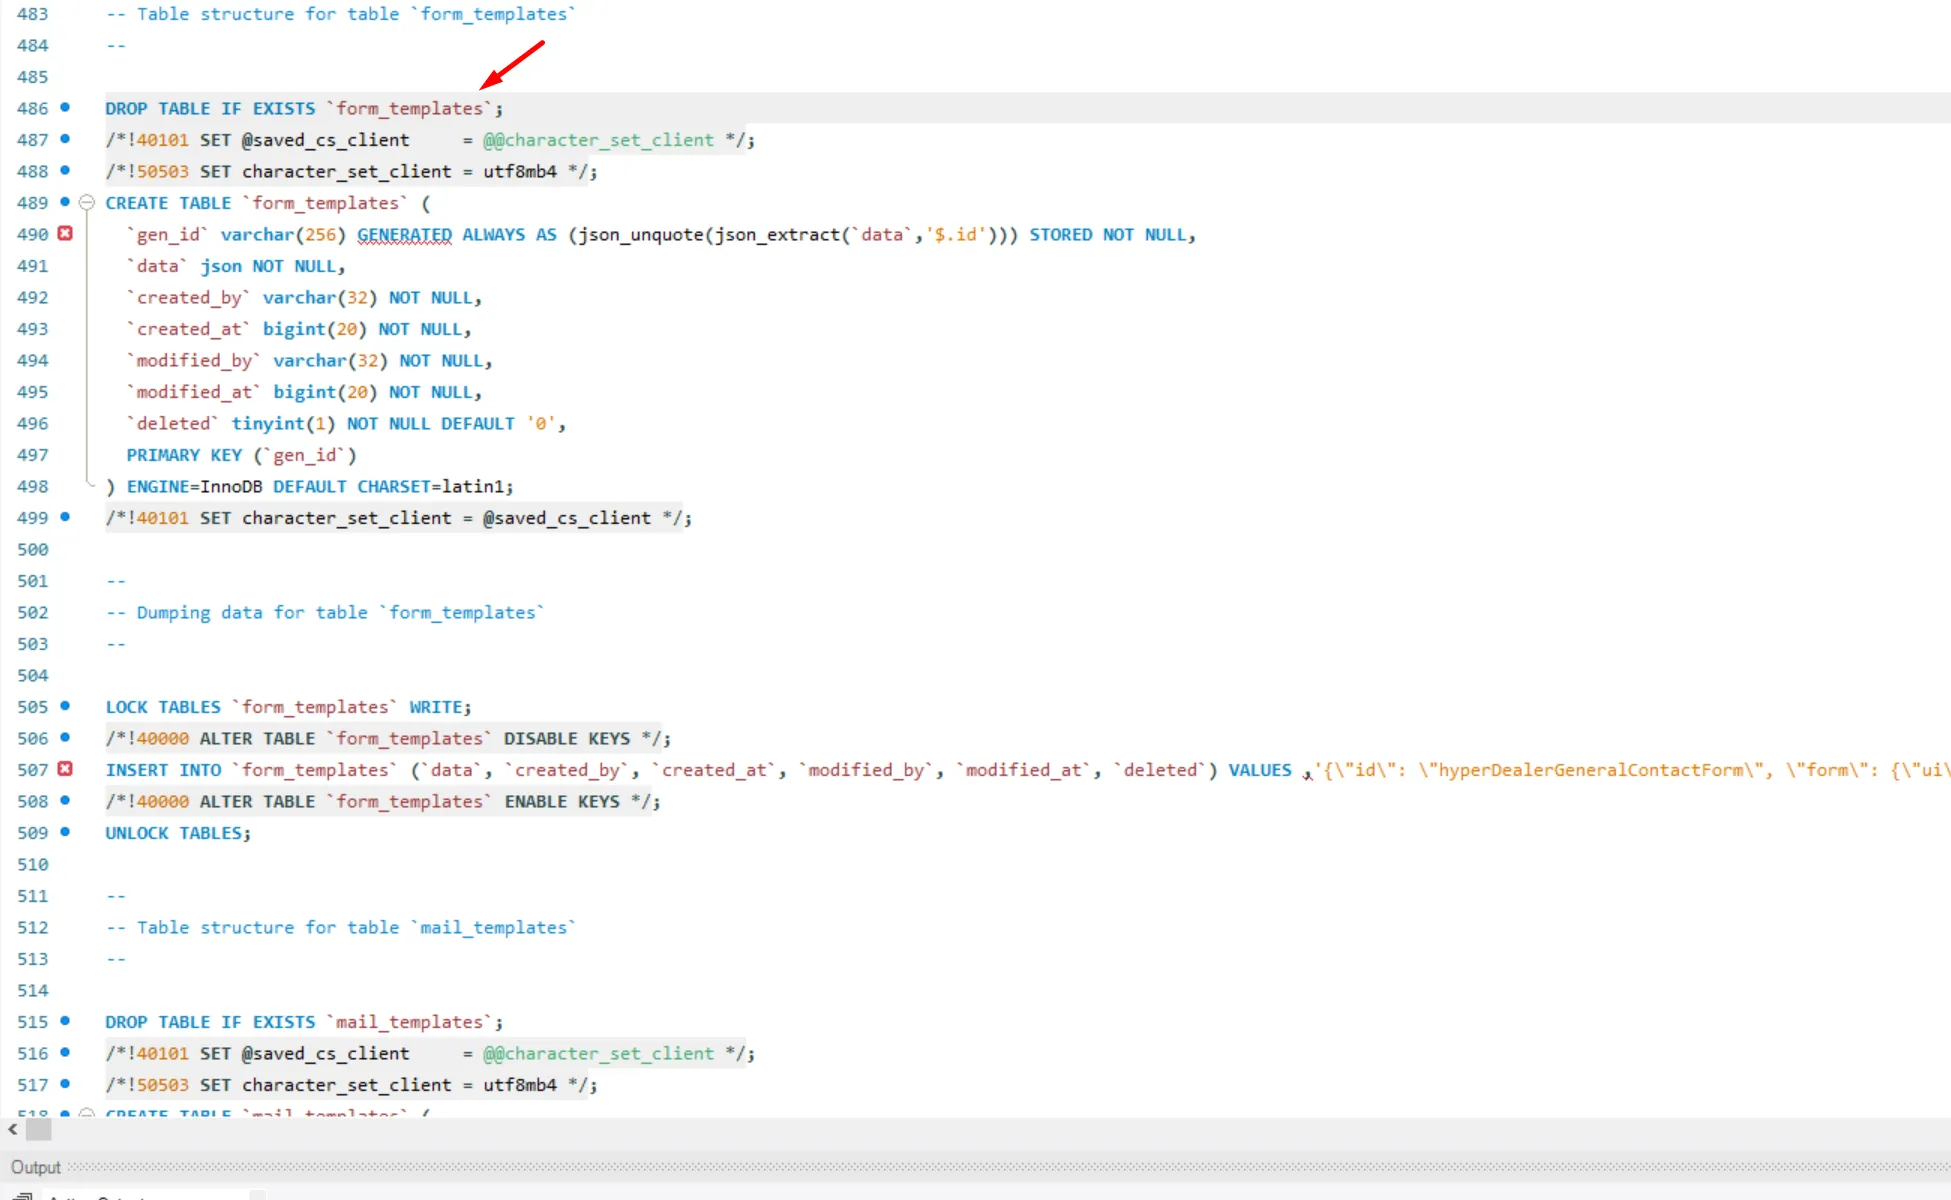Click the LOCK TABLES form_templates WRITE line
This screenshot has height=1200, width=1951.
click(288, 707)
